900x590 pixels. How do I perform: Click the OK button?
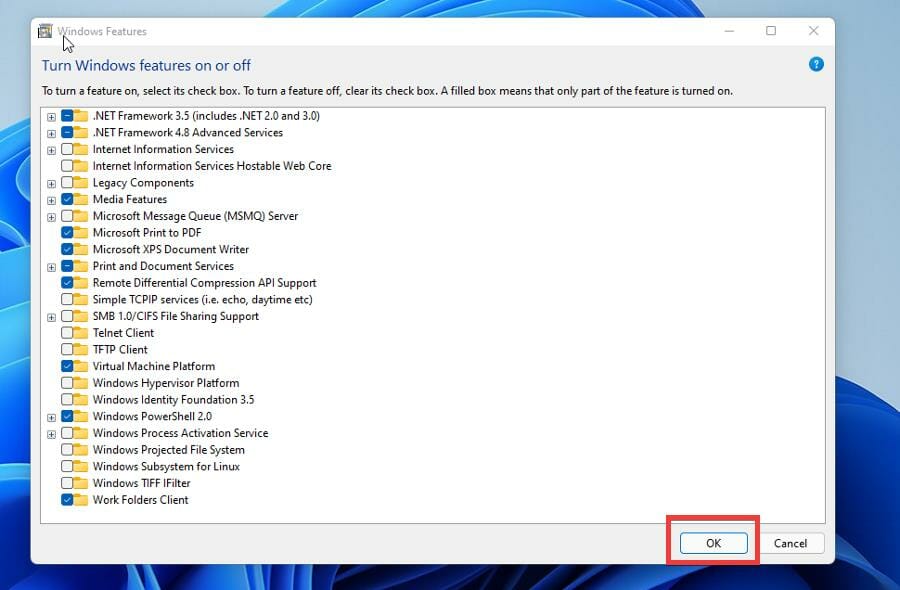[x=713, y=543]
